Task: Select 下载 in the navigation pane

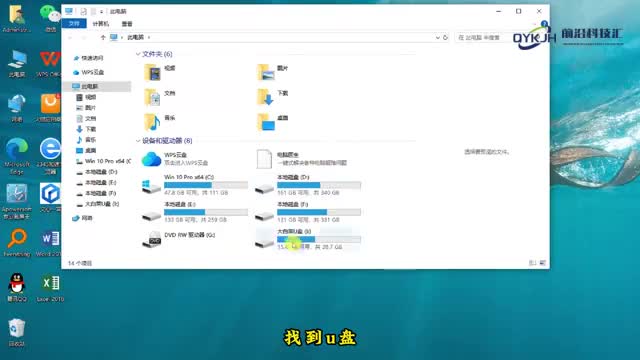Action: click(91, 129)
